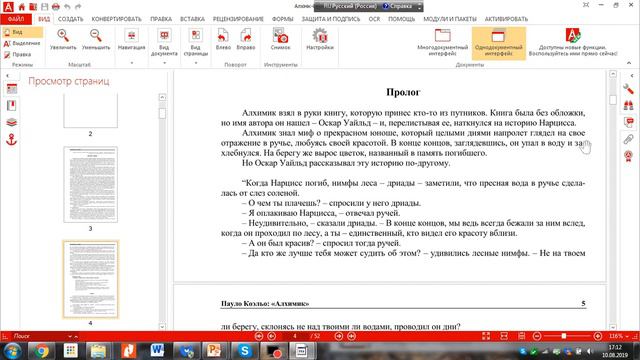The width and height of the screenshot is (640, 360).
Task: Click the Справка help button
Action: click(398, 6)
